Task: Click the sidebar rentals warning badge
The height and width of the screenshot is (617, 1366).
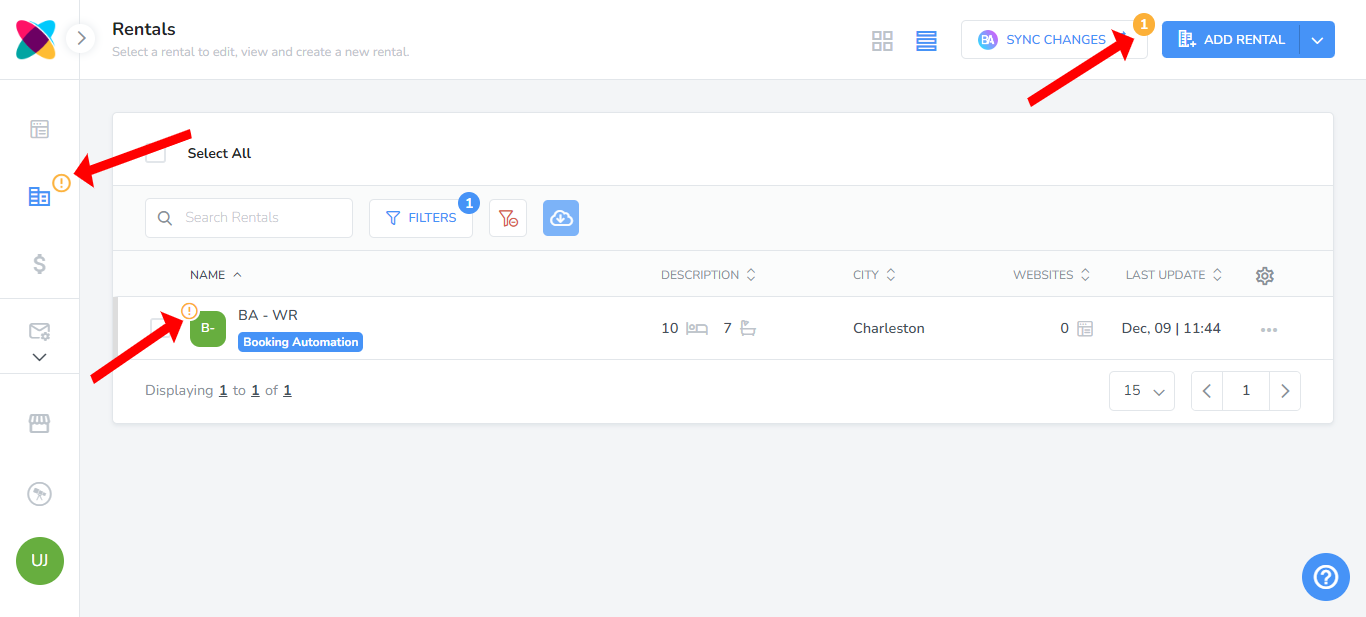Action: point(62,182)
